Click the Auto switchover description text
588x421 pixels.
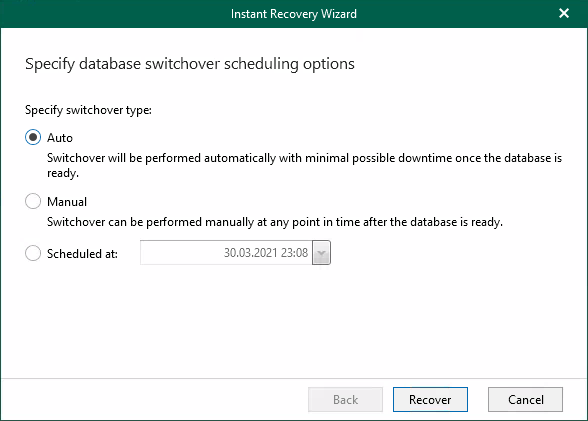point(304,165)
